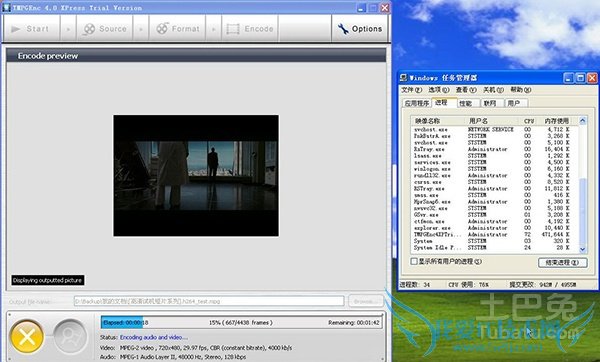Open the 关机 menu in Task Manager
Image resolution: width=600 pixels, height=362 pixels.
pyautogui.click(x=494, y=90)
